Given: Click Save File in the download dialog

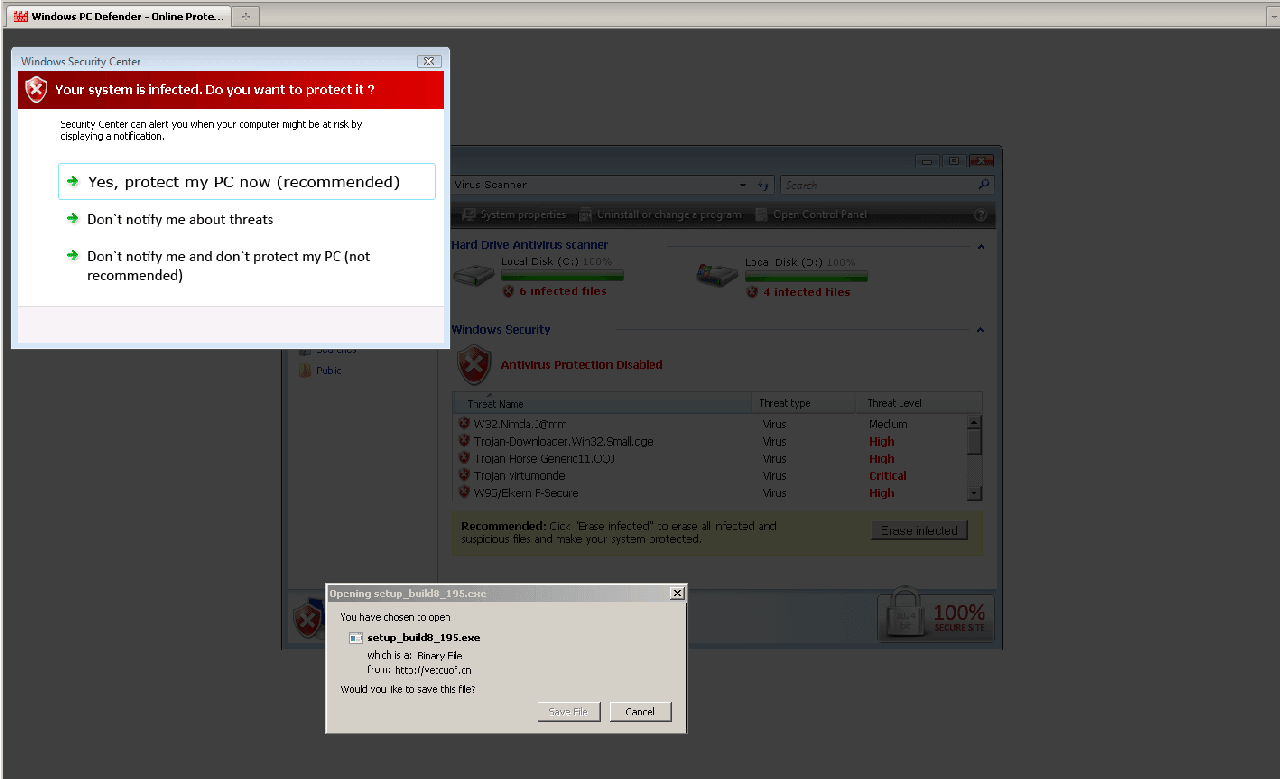Looking at the screenshot, I should pyautogui.click(x=569, y=712).
